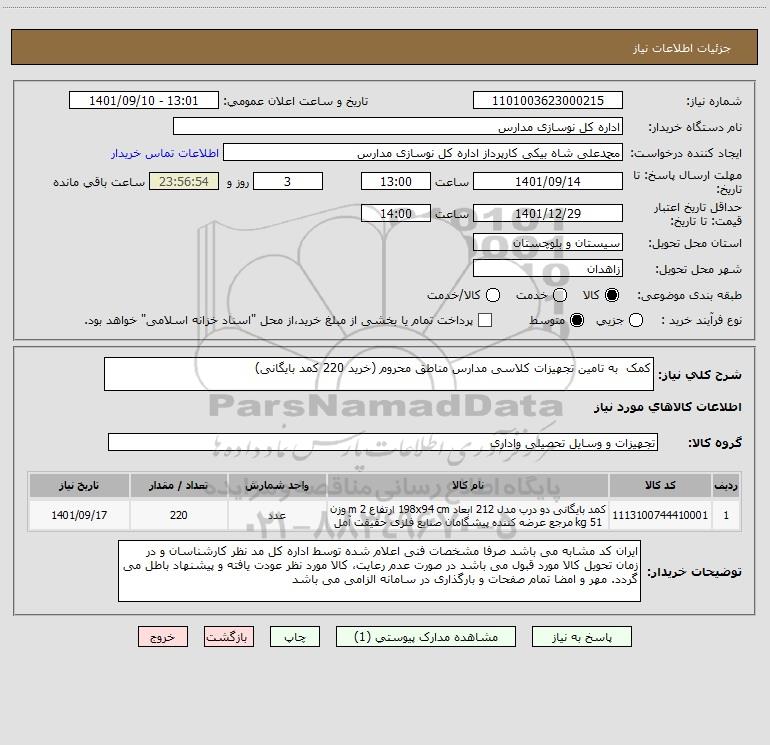Open اطلاعات تماس خریدار link

(165, 153)
